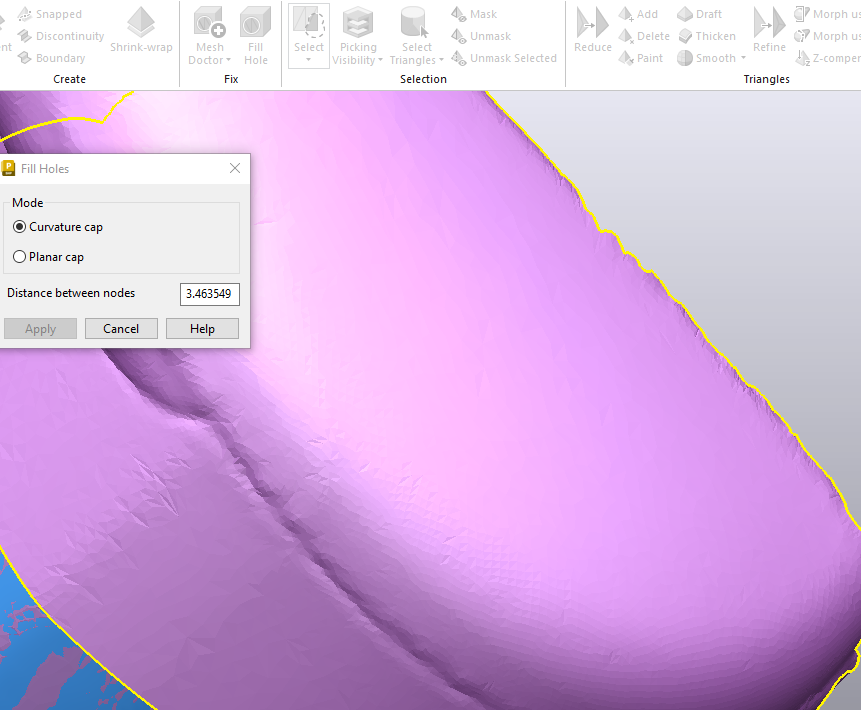Click the Draft tool icon
861x710 pixels.
(x=702, y=13)
